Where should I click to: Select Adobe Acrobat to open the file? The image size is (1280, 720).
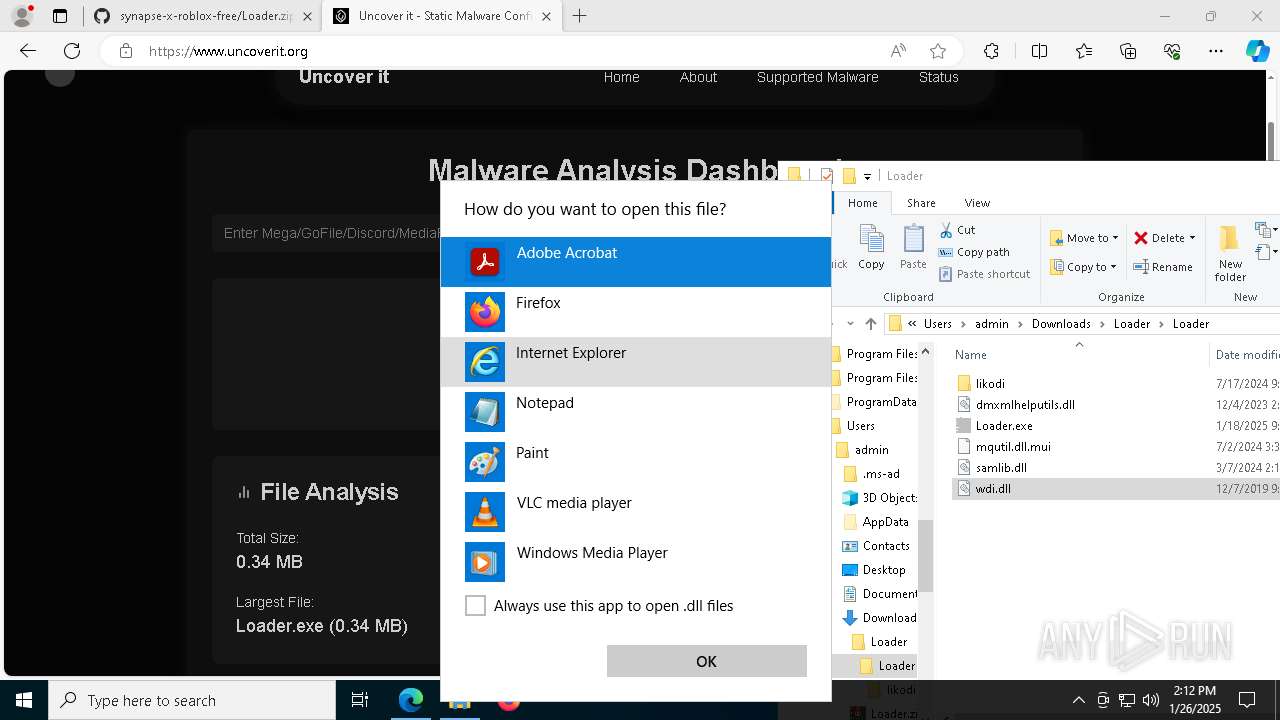[636, 262]
